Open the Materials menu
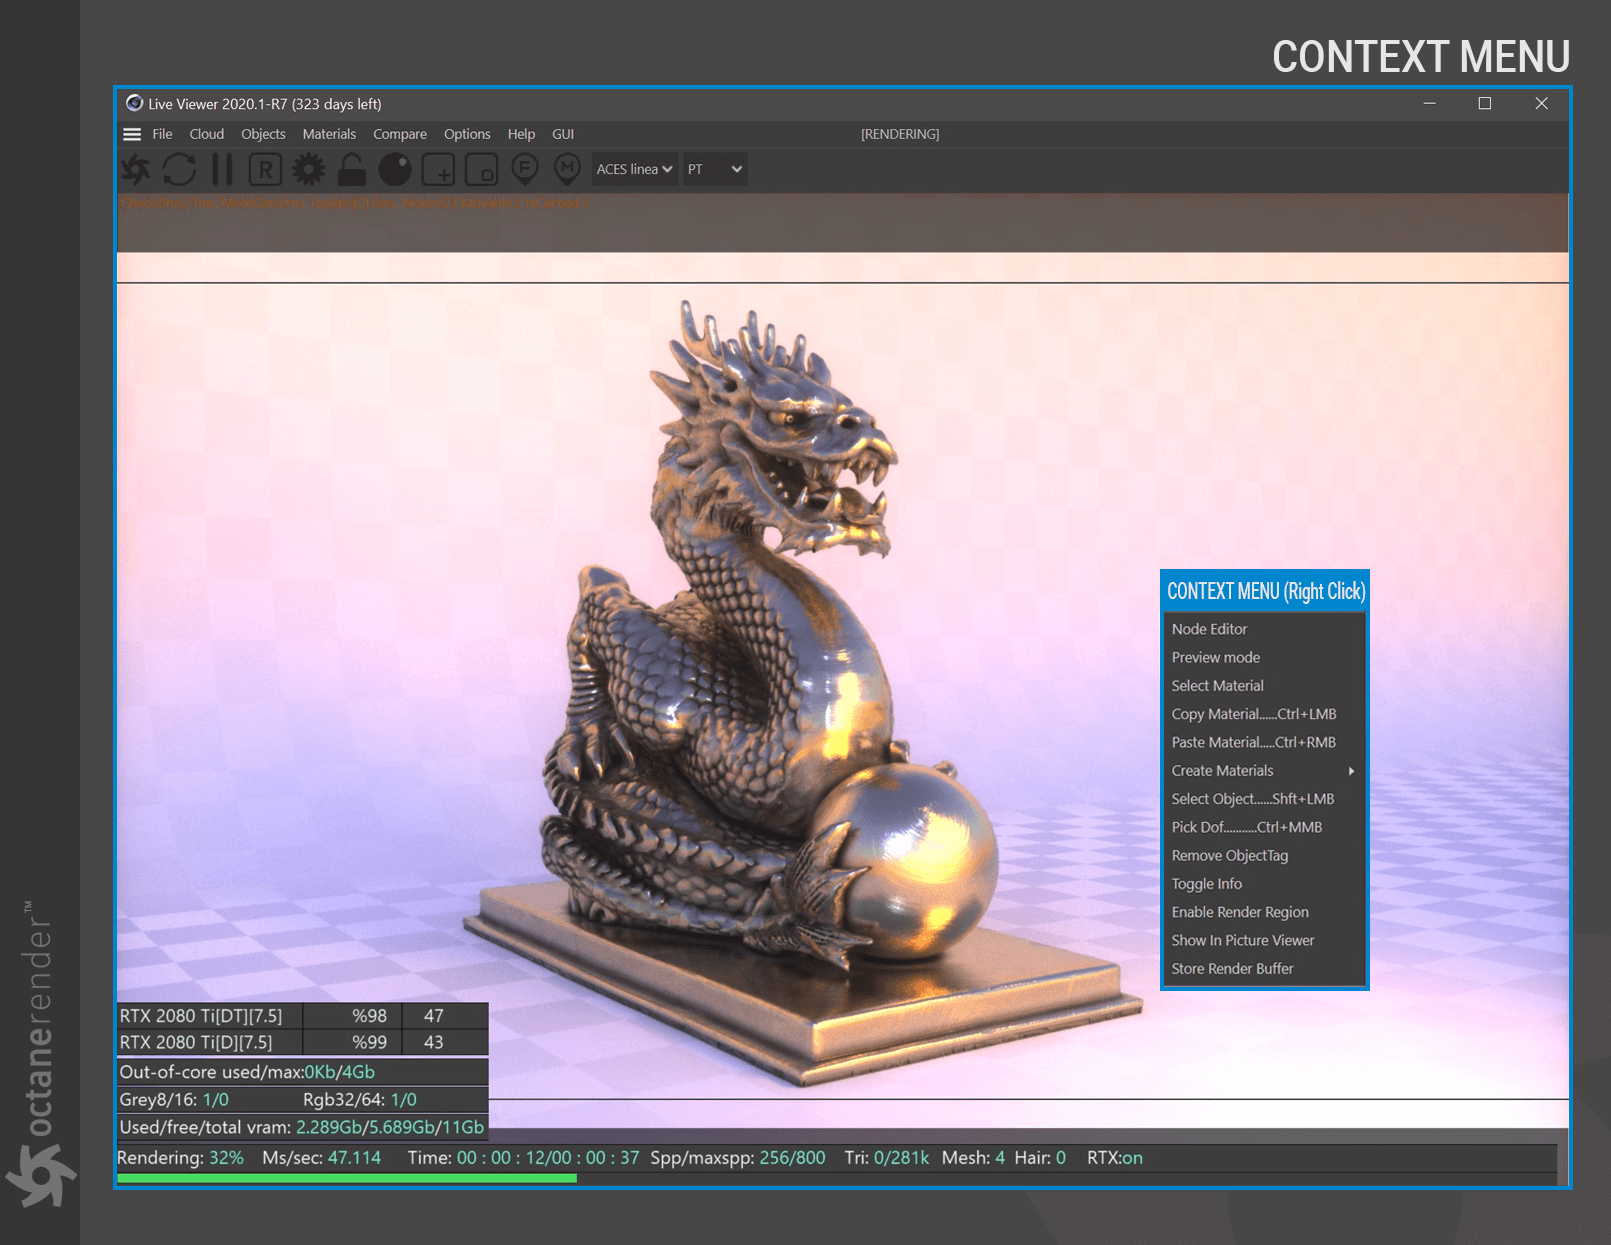1611x1245 pixels. pos(329,134)
